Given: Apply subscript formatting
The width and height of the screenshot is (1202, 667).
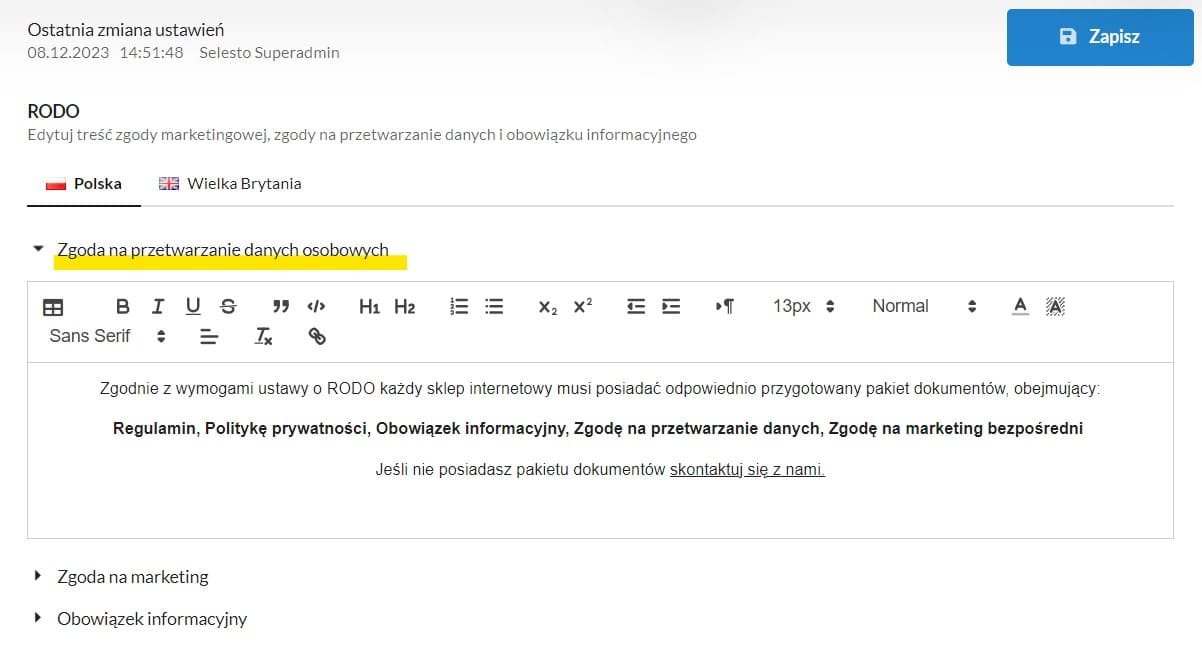Looking at the screenshot, I should coord(547,307).
